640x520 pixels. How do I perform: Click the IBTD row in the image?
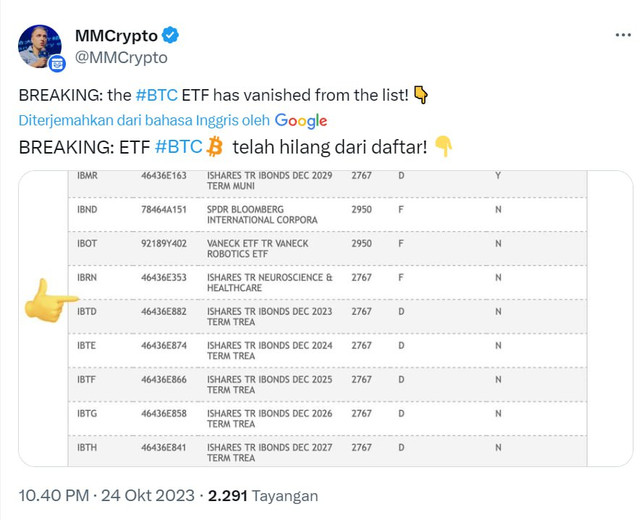coord(327,317)
